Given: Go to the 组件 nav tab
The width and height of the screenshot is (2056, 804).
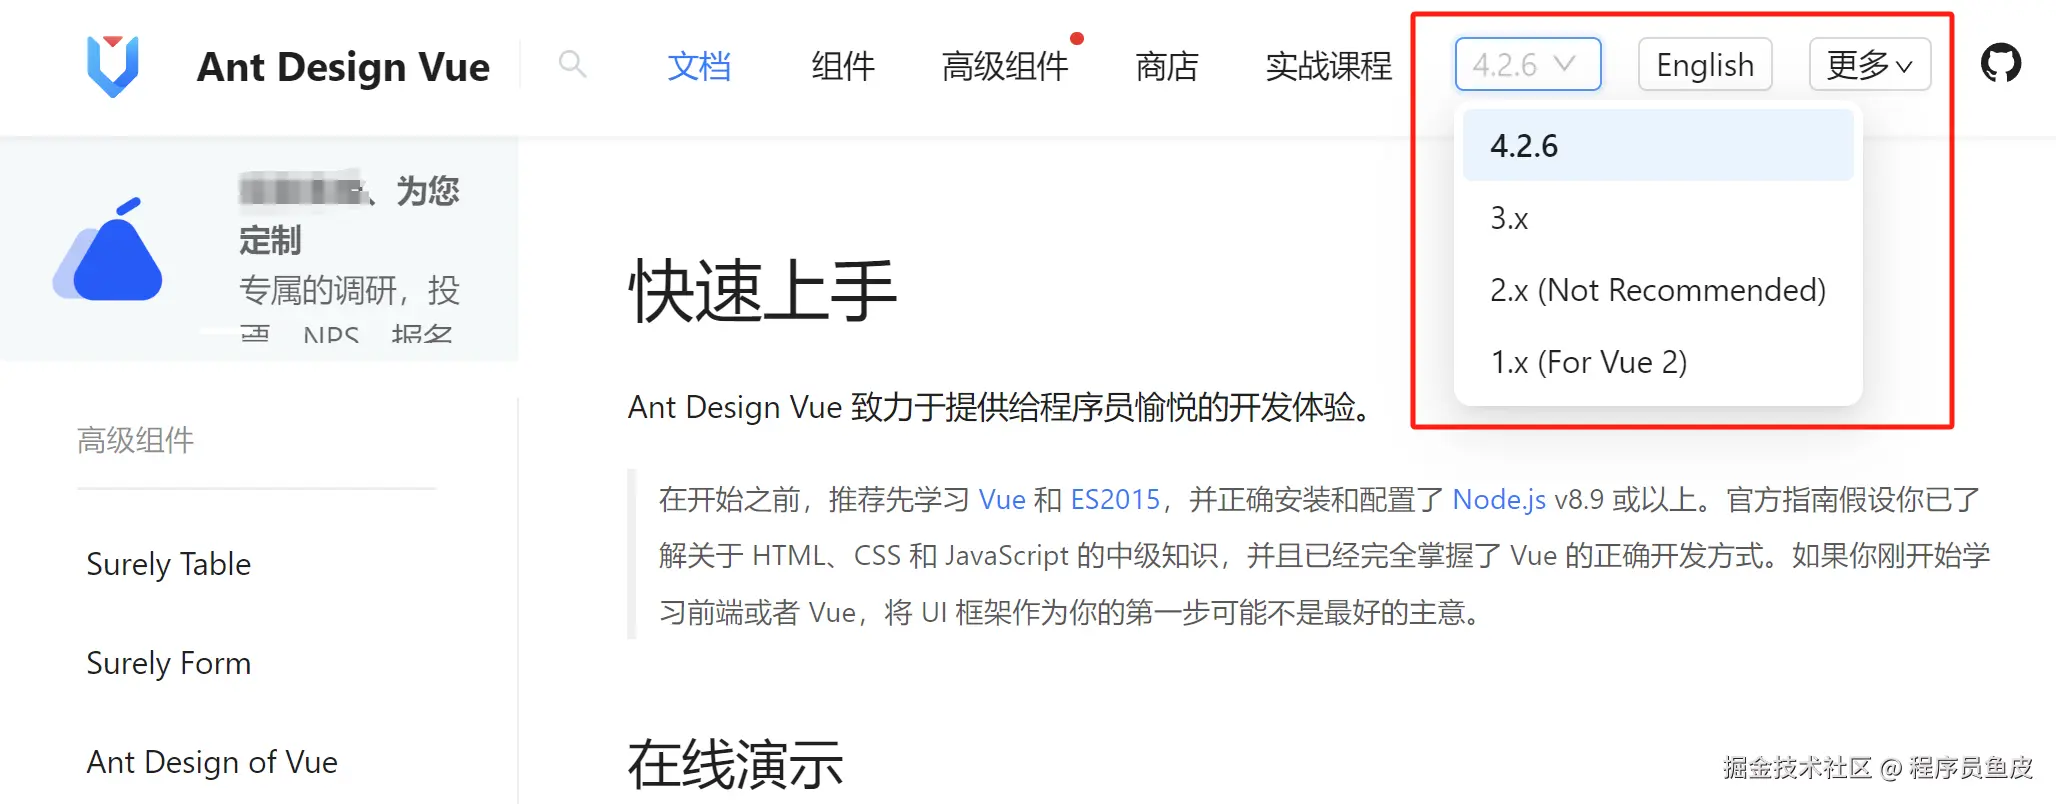Looking at the screenshot, I should pos(843,66).
